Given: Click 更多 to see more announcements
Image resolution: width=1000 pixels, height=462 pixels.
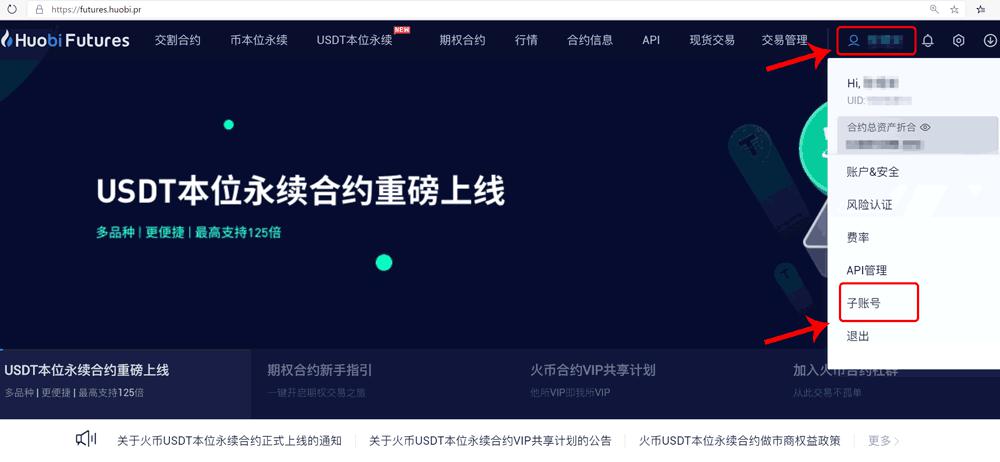Looking at the screenshot, I should coord(884,440).
